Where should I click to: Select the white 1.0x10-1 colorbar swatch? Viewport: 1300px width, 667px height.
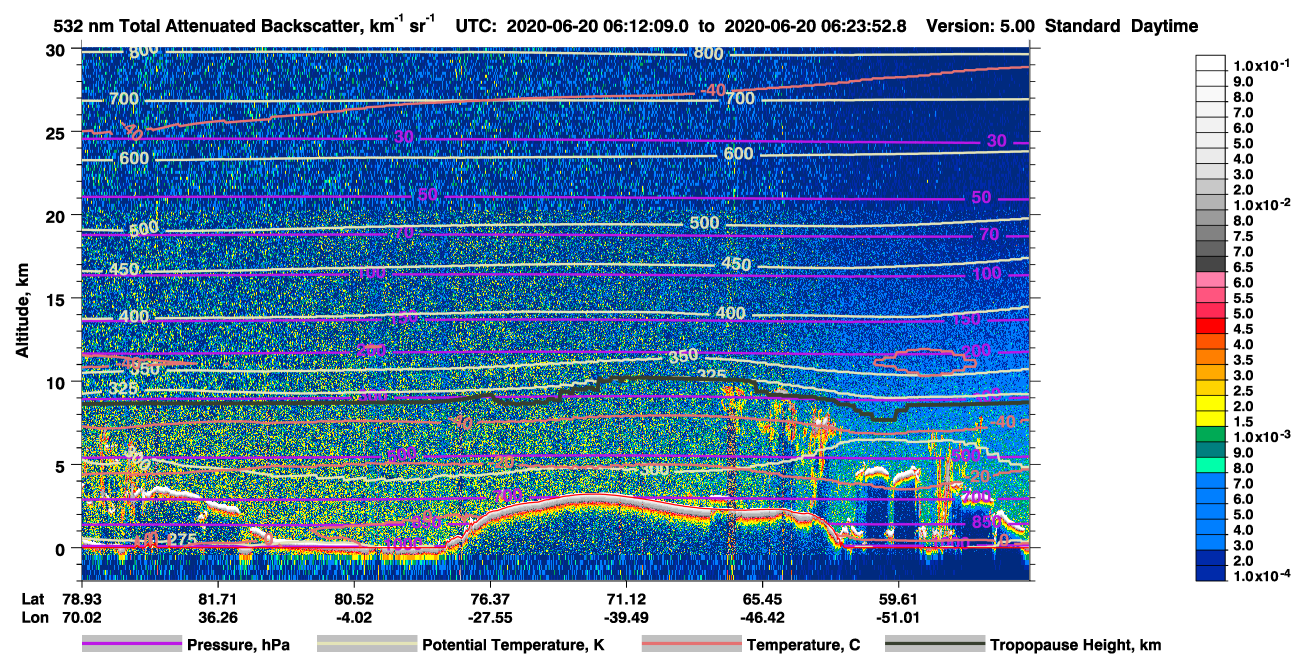pos(1211,65)
